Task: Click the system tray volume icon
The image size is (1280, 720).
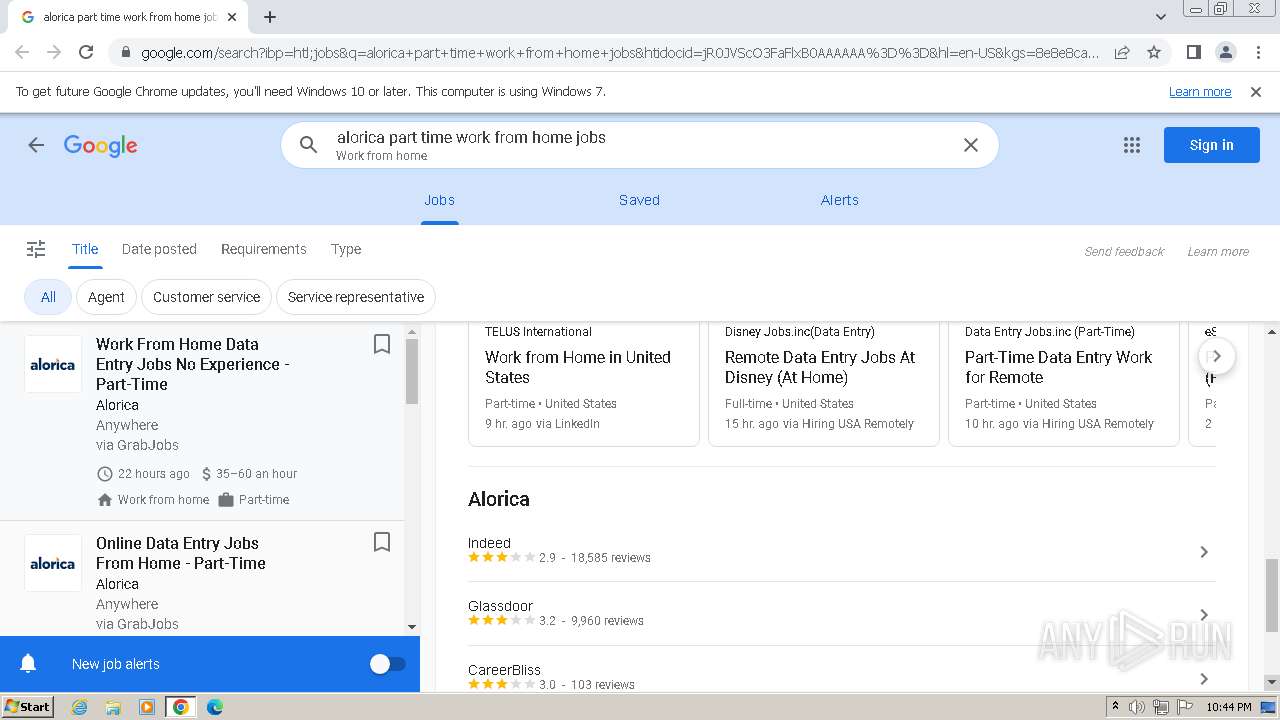Action: (x=1137, y=707)
